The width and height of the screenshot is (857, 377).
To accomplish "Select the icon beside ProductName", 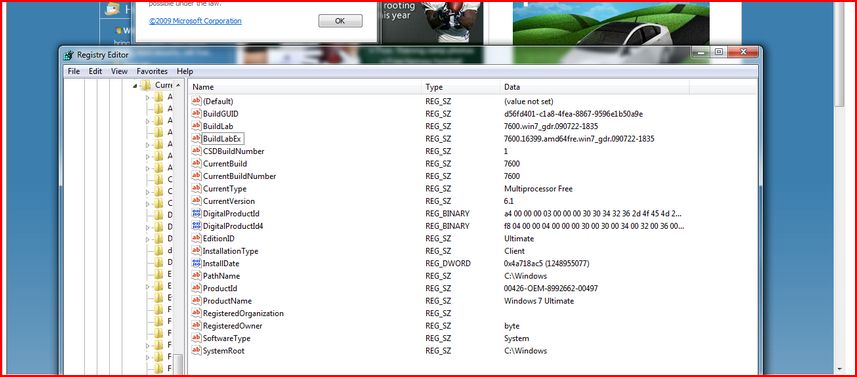I will pyautogui.click(x=197, y=301).
